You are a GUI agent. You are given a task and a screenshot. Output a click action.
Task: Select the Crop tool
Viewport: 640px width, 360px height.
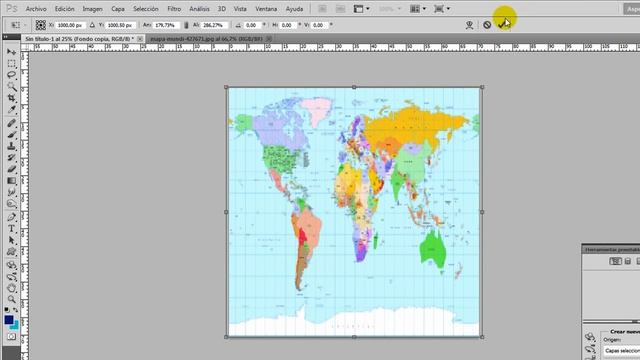pyautogui.click(x=11, y=98)
